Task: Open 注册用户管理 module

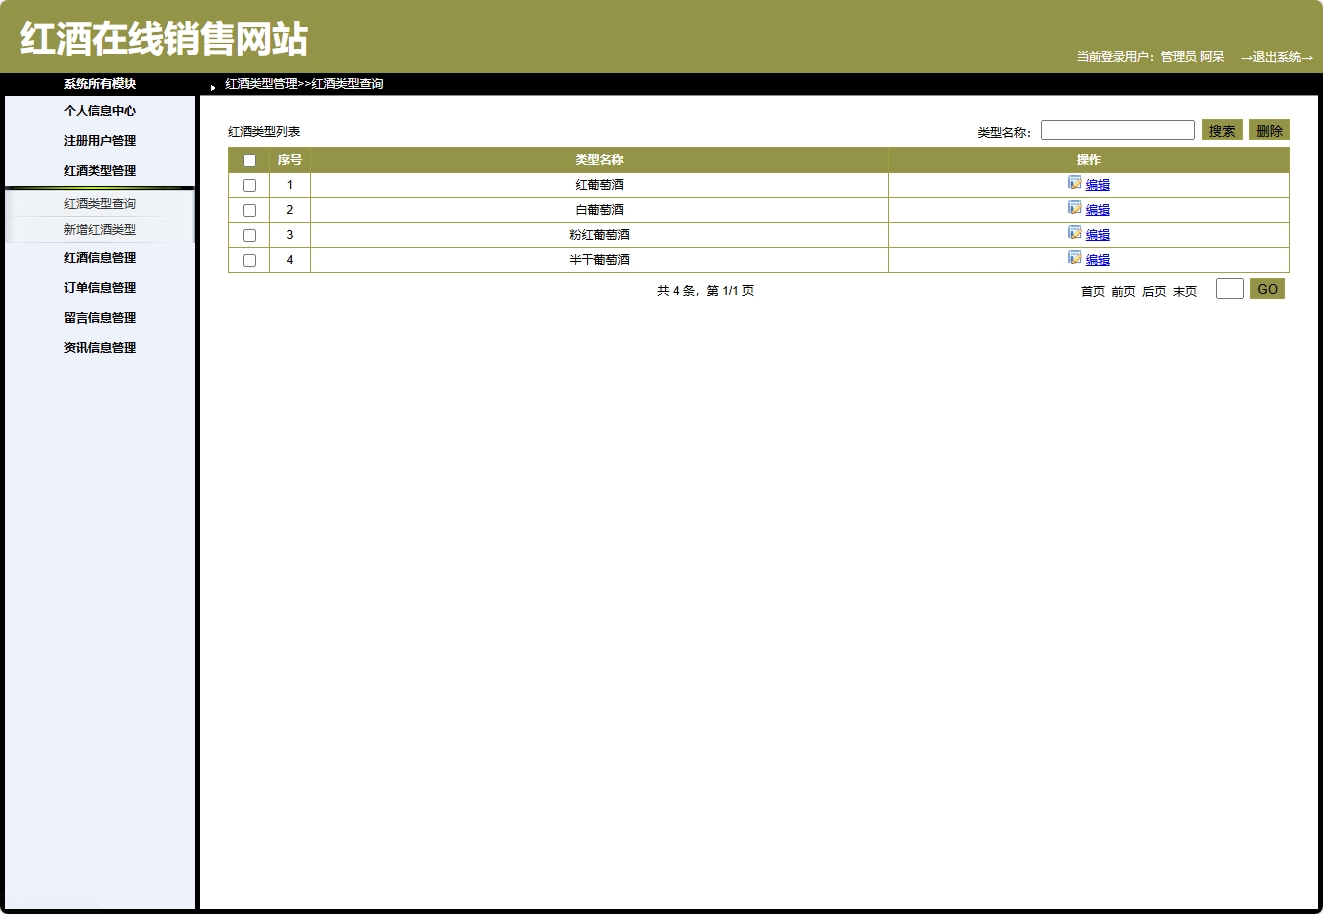Action: coord(99,140)
